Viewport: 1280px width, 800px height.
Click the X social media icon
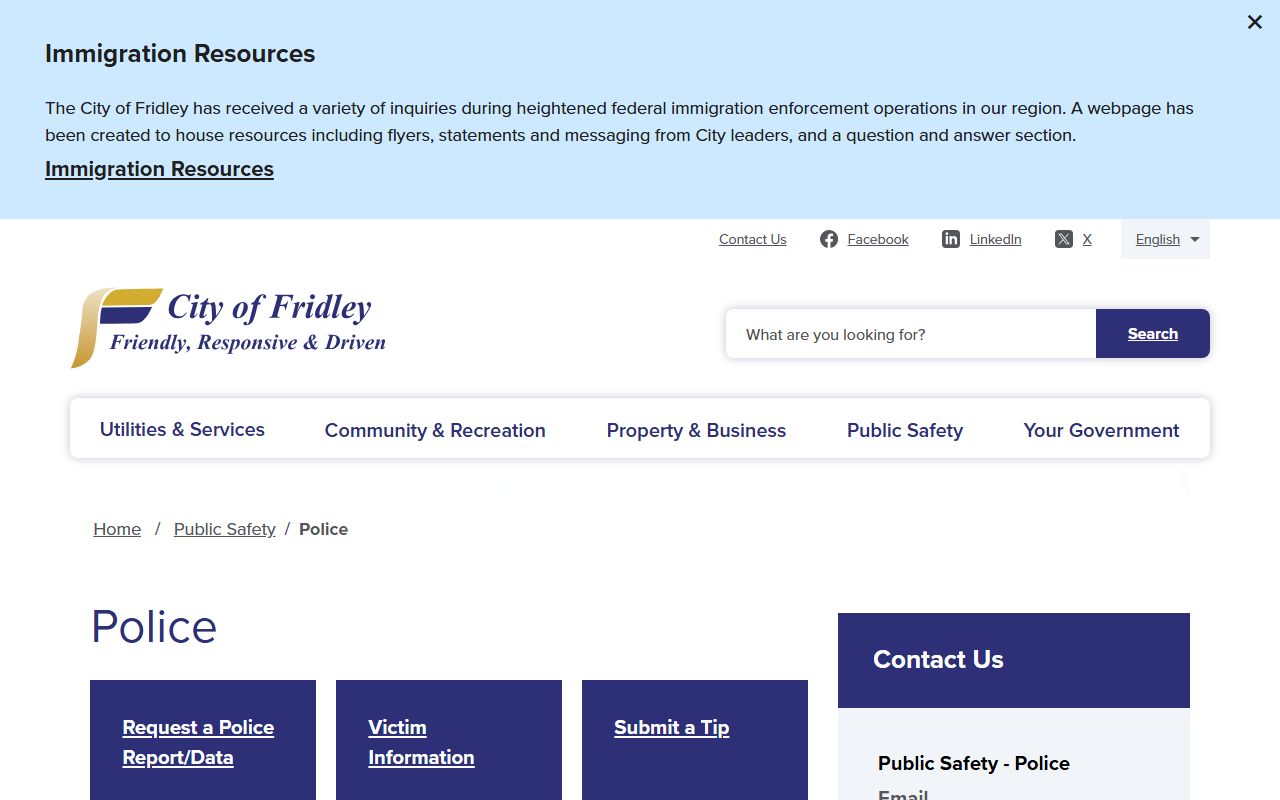point(1064,239)
